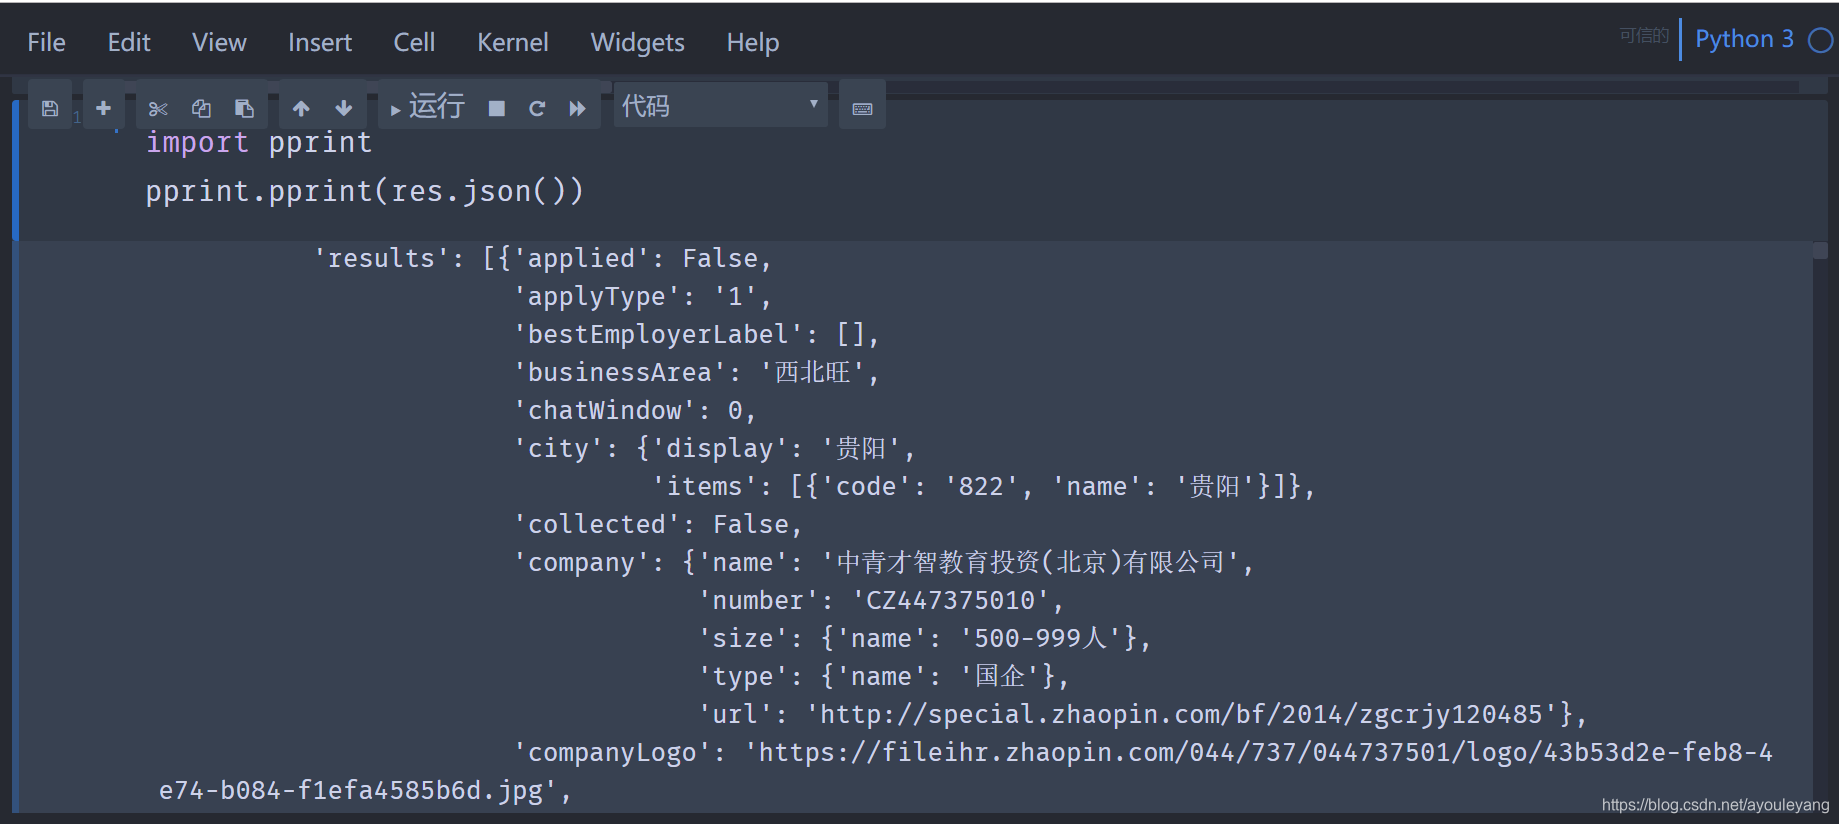This screenshot has width=1839, height=824.
Task: Open the 代码 cell type dropdown
Action: 720,105
